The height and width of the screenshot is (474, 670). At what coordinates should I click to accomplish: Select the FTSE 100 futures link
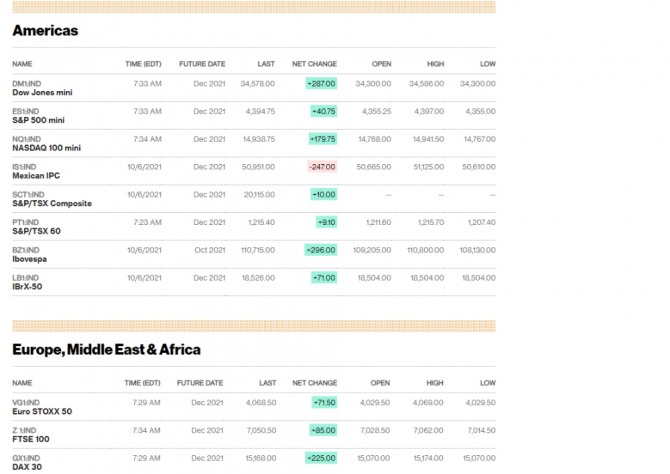coord(31,439)
